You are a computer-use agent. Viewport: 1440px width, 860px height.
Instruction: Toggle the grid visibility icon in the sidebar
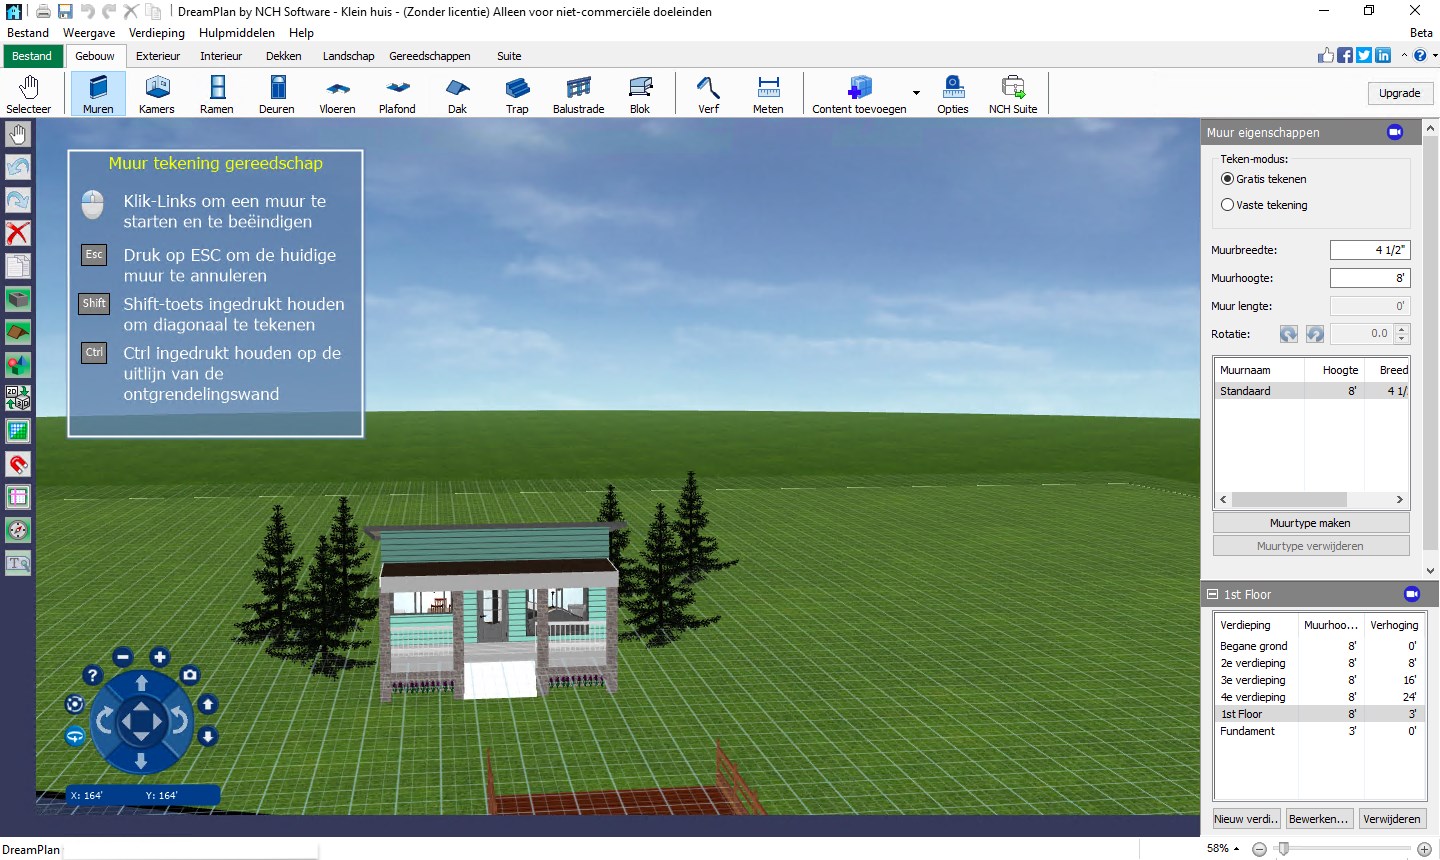(x=17, y=431)
